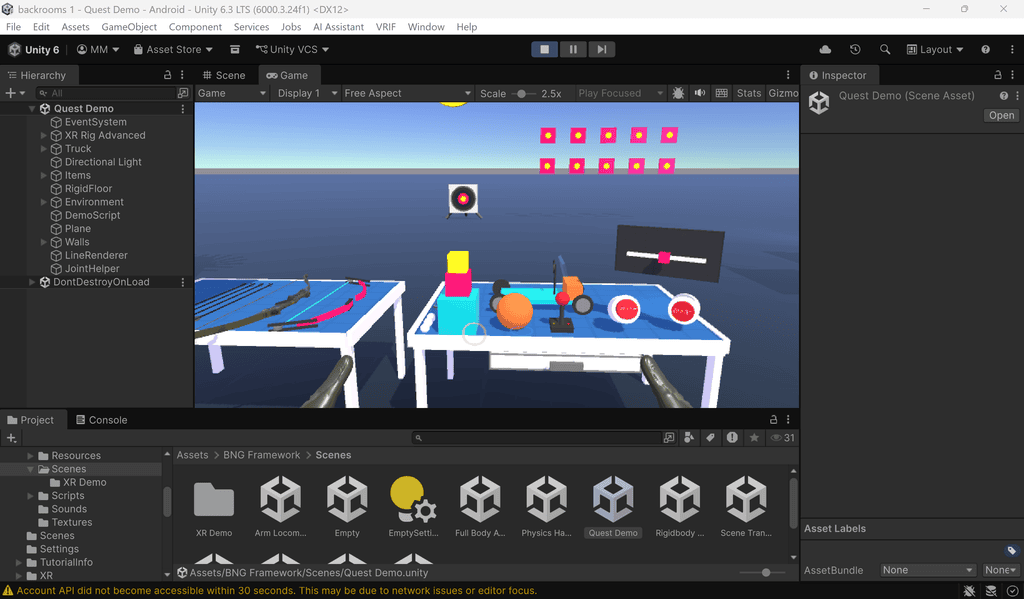
Task: Expand XR Rig Advanced in Hierarchy
Action: 44,135
